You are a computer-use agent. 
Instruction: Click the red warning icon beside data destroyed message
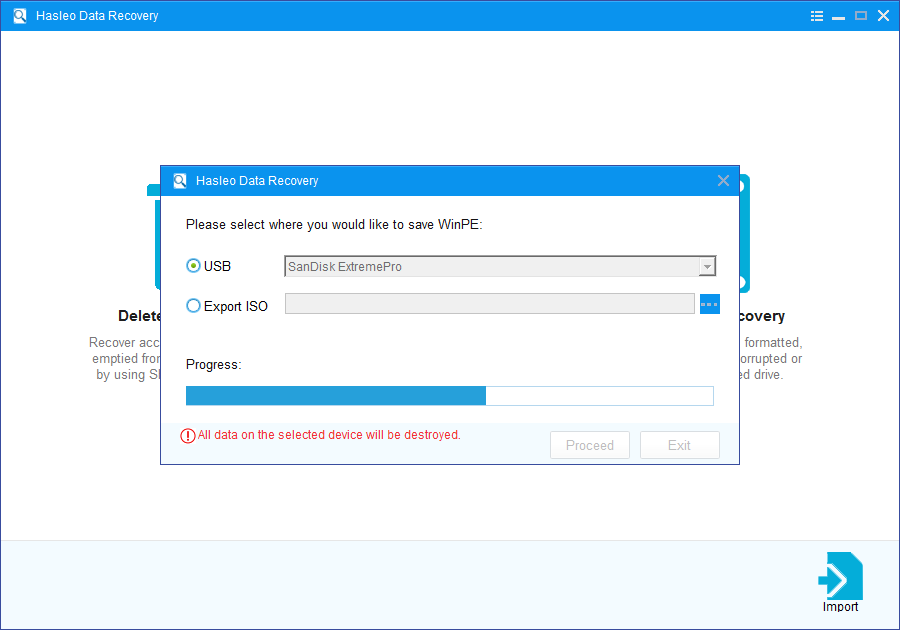pos(188,436)
